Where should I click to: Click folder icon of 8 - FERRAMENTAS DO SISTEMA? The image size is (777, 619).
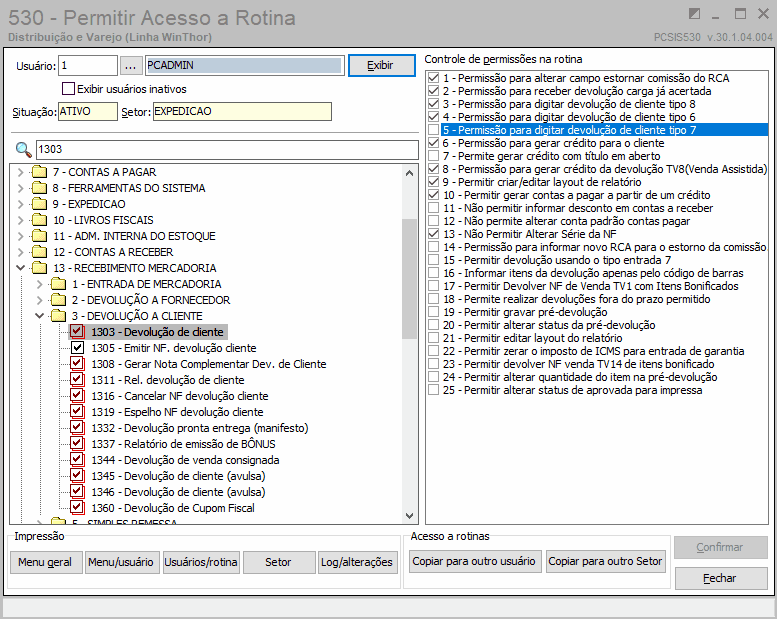[39, 188]
